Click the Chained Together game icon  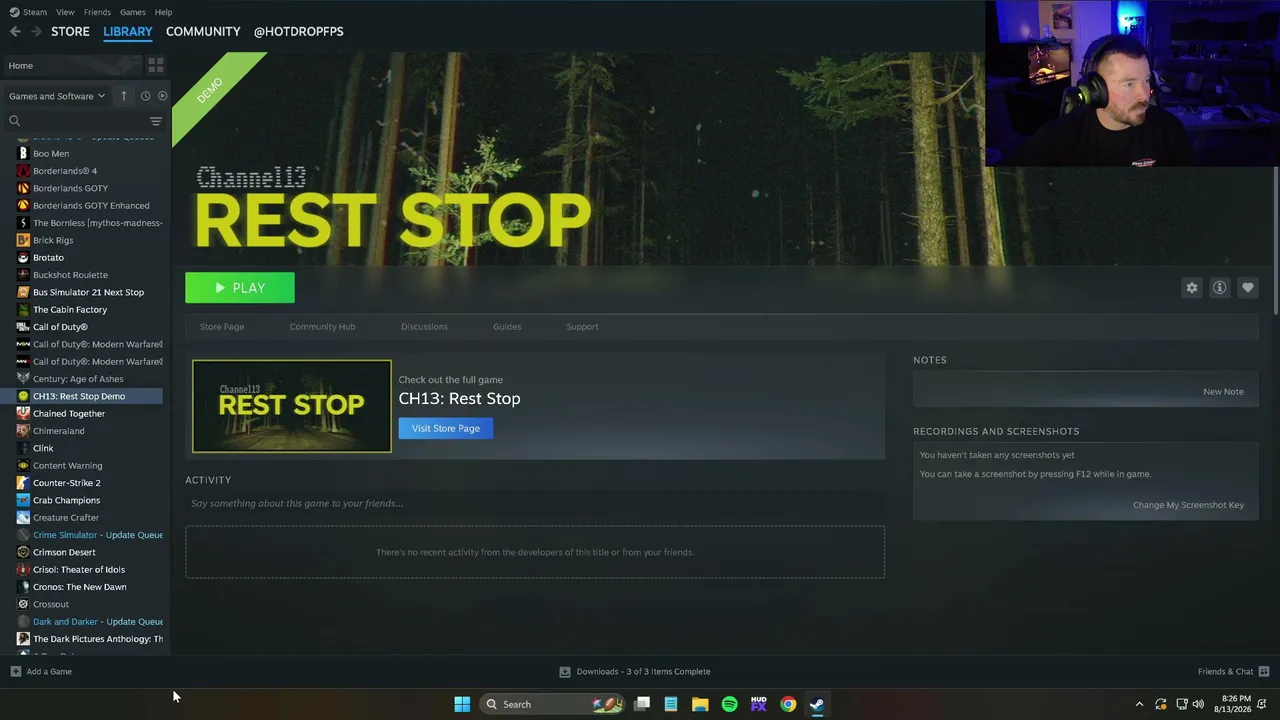point(23,414)
